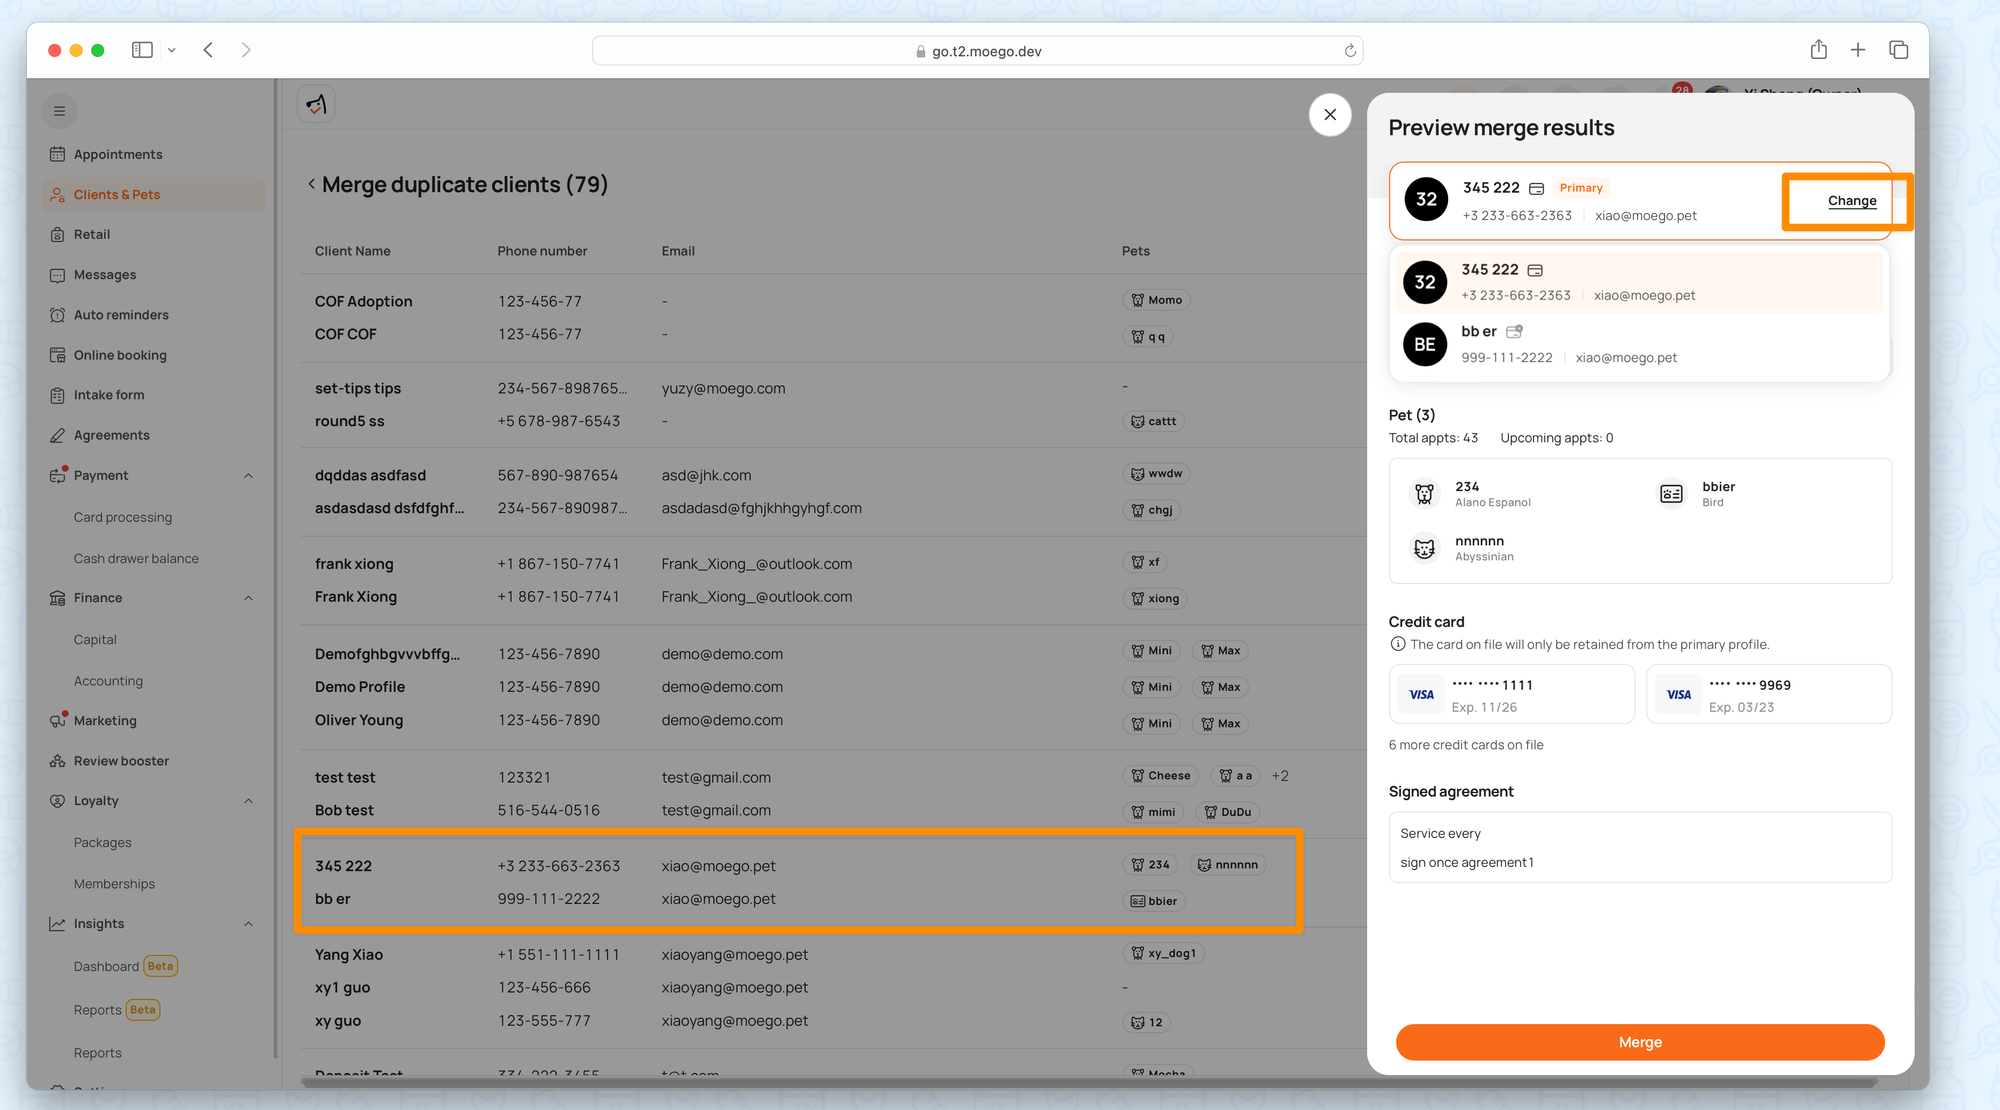2000x1110 pixels.
Task: Open a new browser tab with the plus icon
Action: (1858, 50)
